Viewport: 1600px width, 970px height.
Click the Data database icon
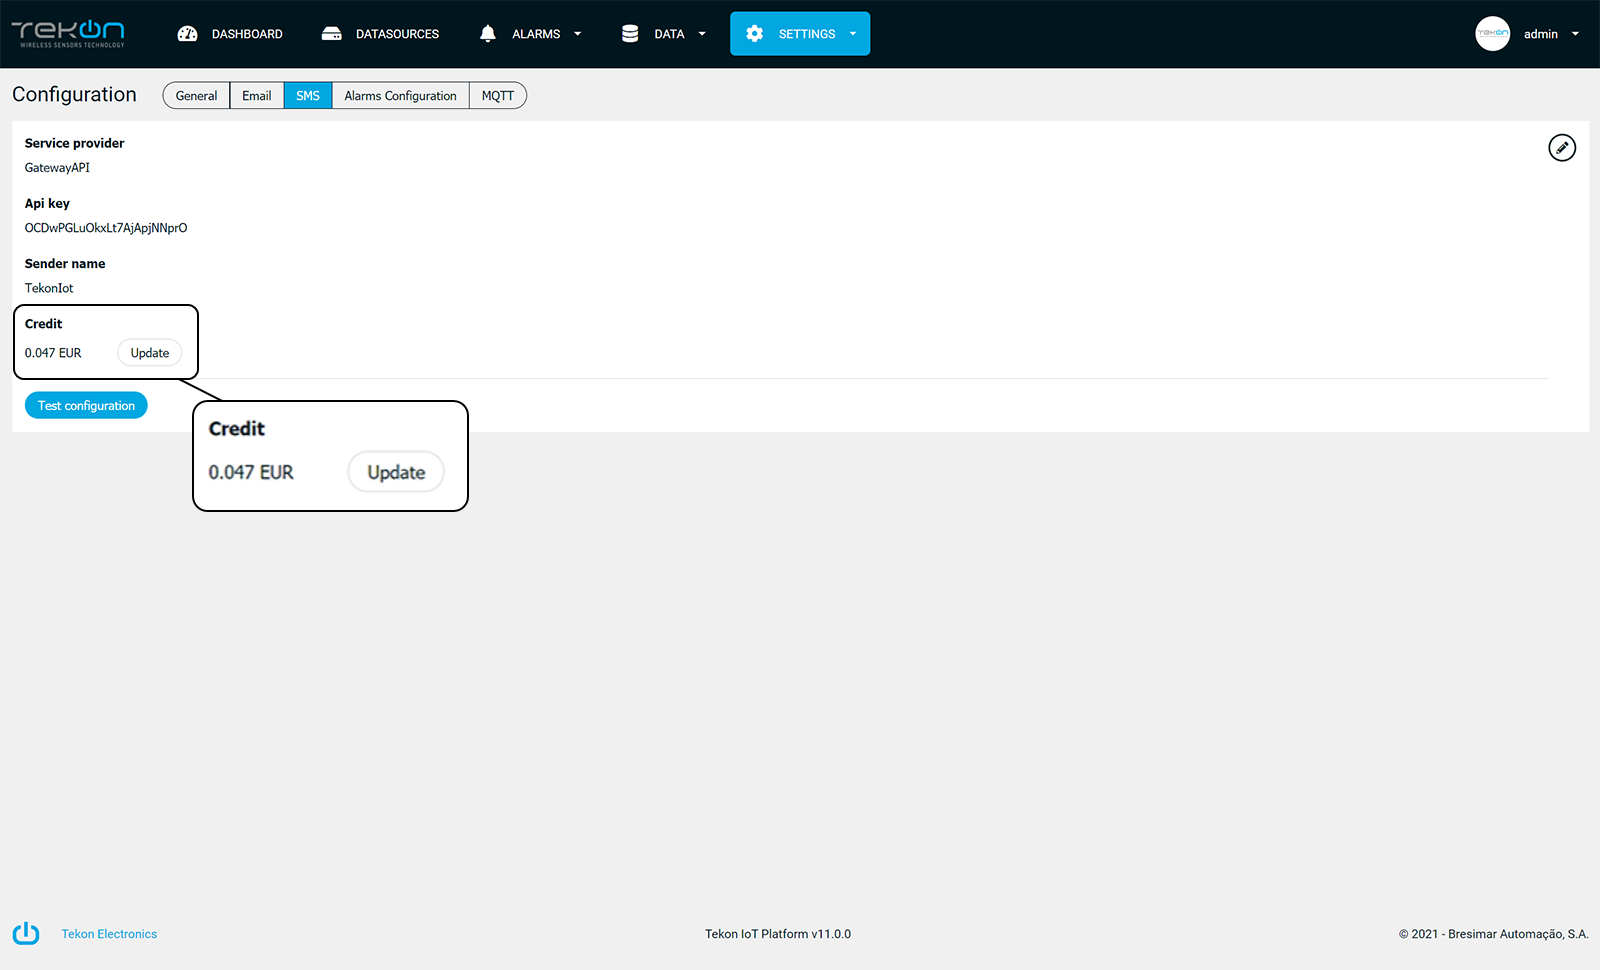click(630, 34)
